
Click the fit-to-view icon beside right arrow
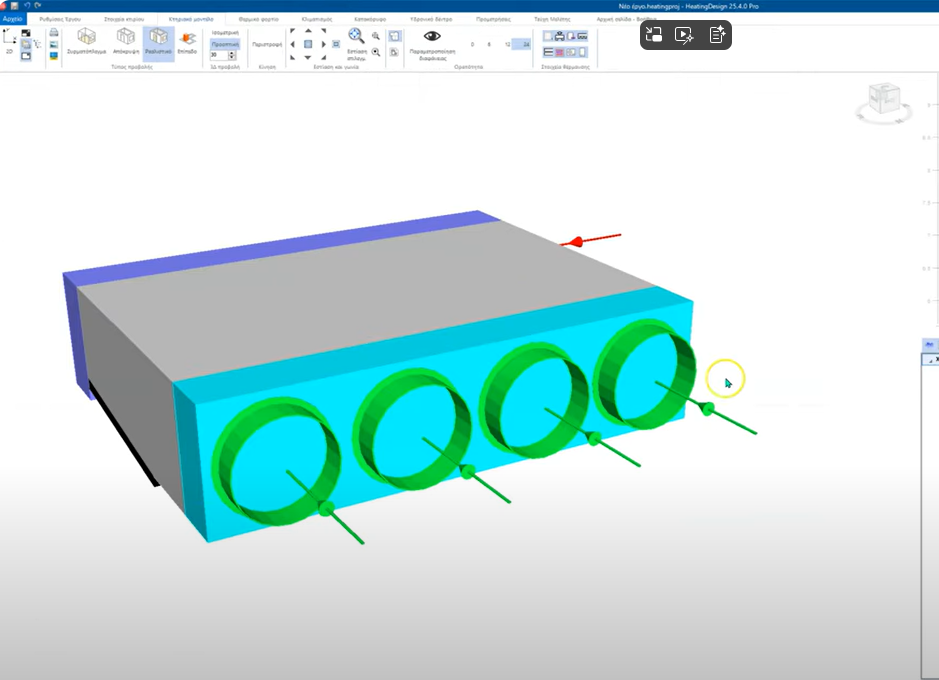click(x=336, y=44)
